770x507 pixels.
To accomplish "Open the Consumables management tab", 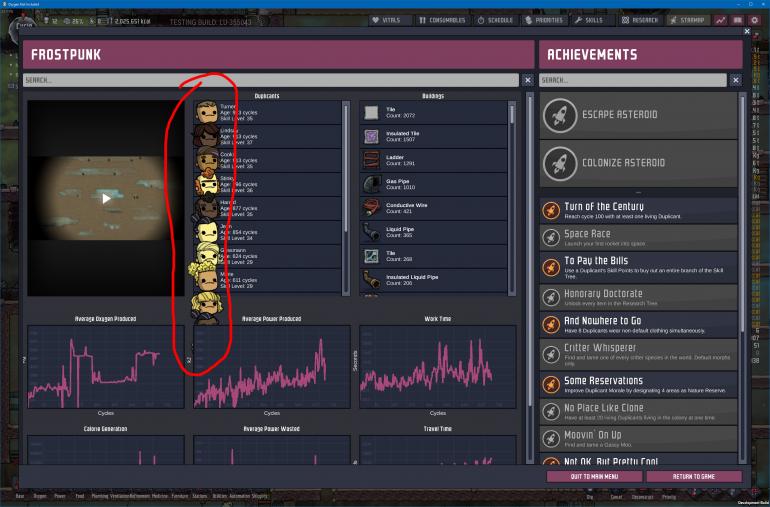I will click(442, 20).
